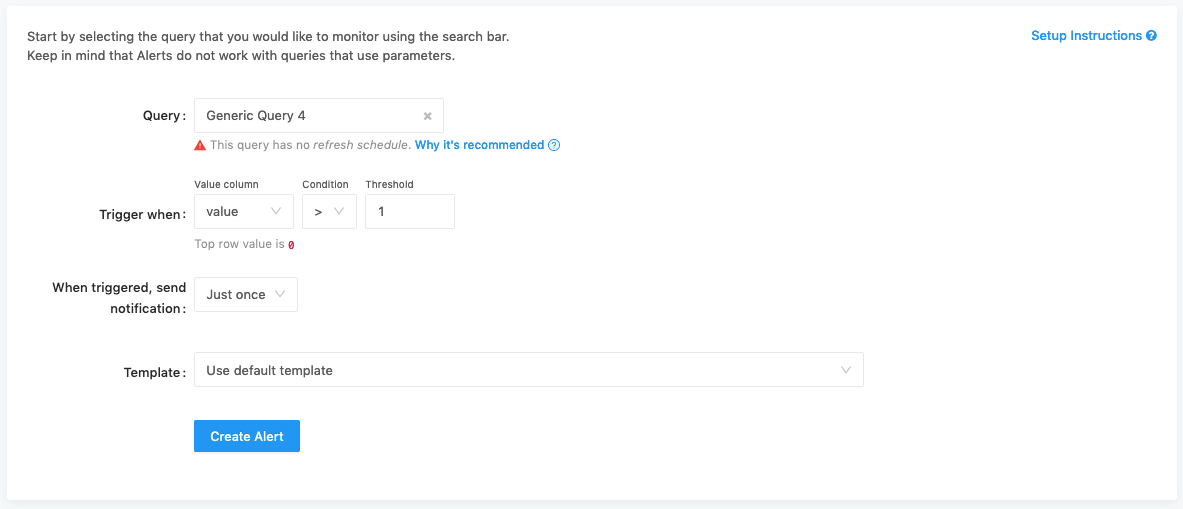Follow the Why it's recommended link
This screenshot has height=509, width=1183.
pyautogui.click(x=479, y=145)
